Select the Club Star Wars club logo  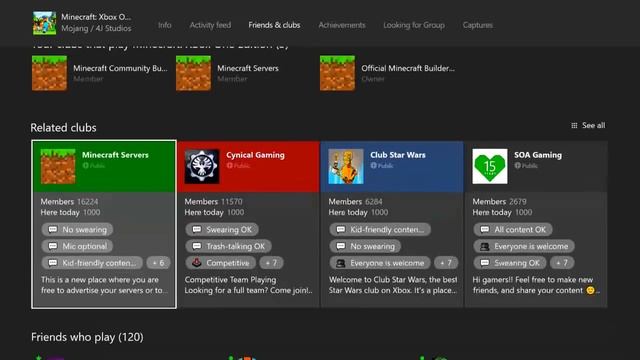[346, 166]
